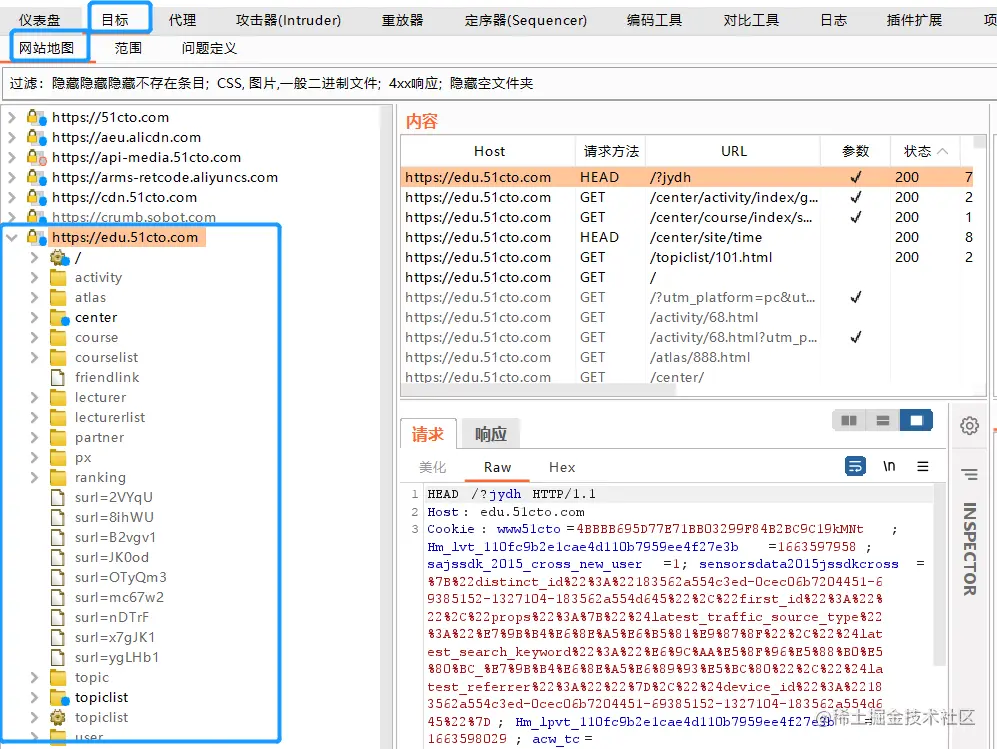Open the 问题定义 sub-tab

[209, 48]
